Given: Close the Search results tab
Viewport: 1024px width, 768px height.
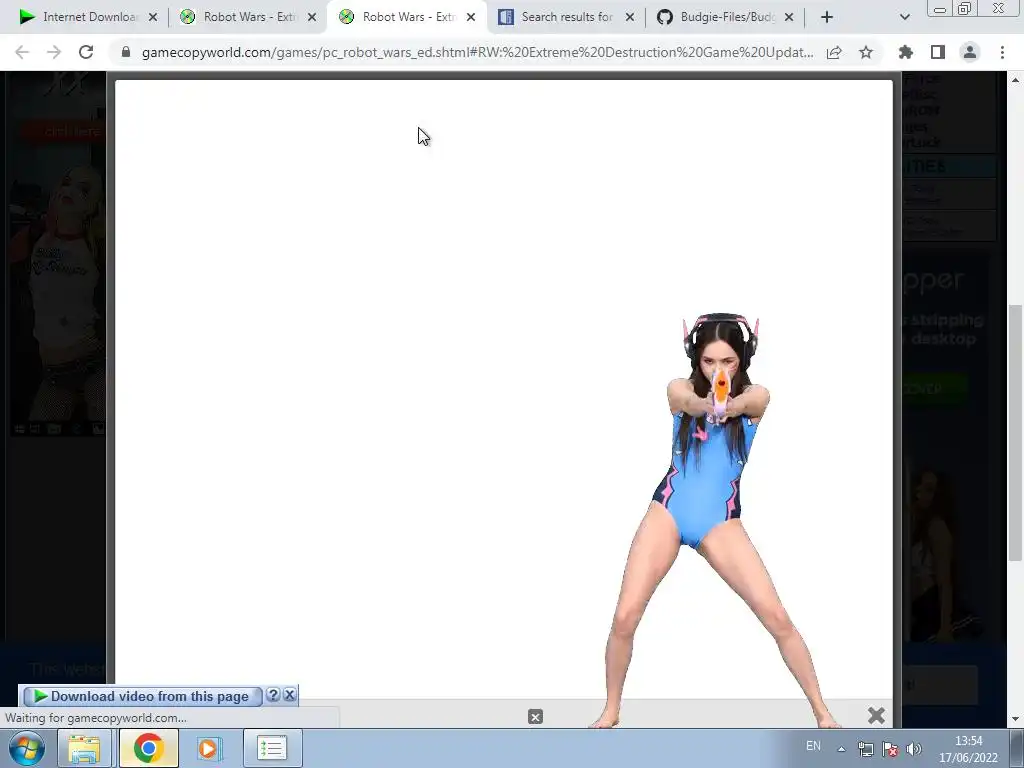Looking at the screenshot, I should (x=630, y=17).
